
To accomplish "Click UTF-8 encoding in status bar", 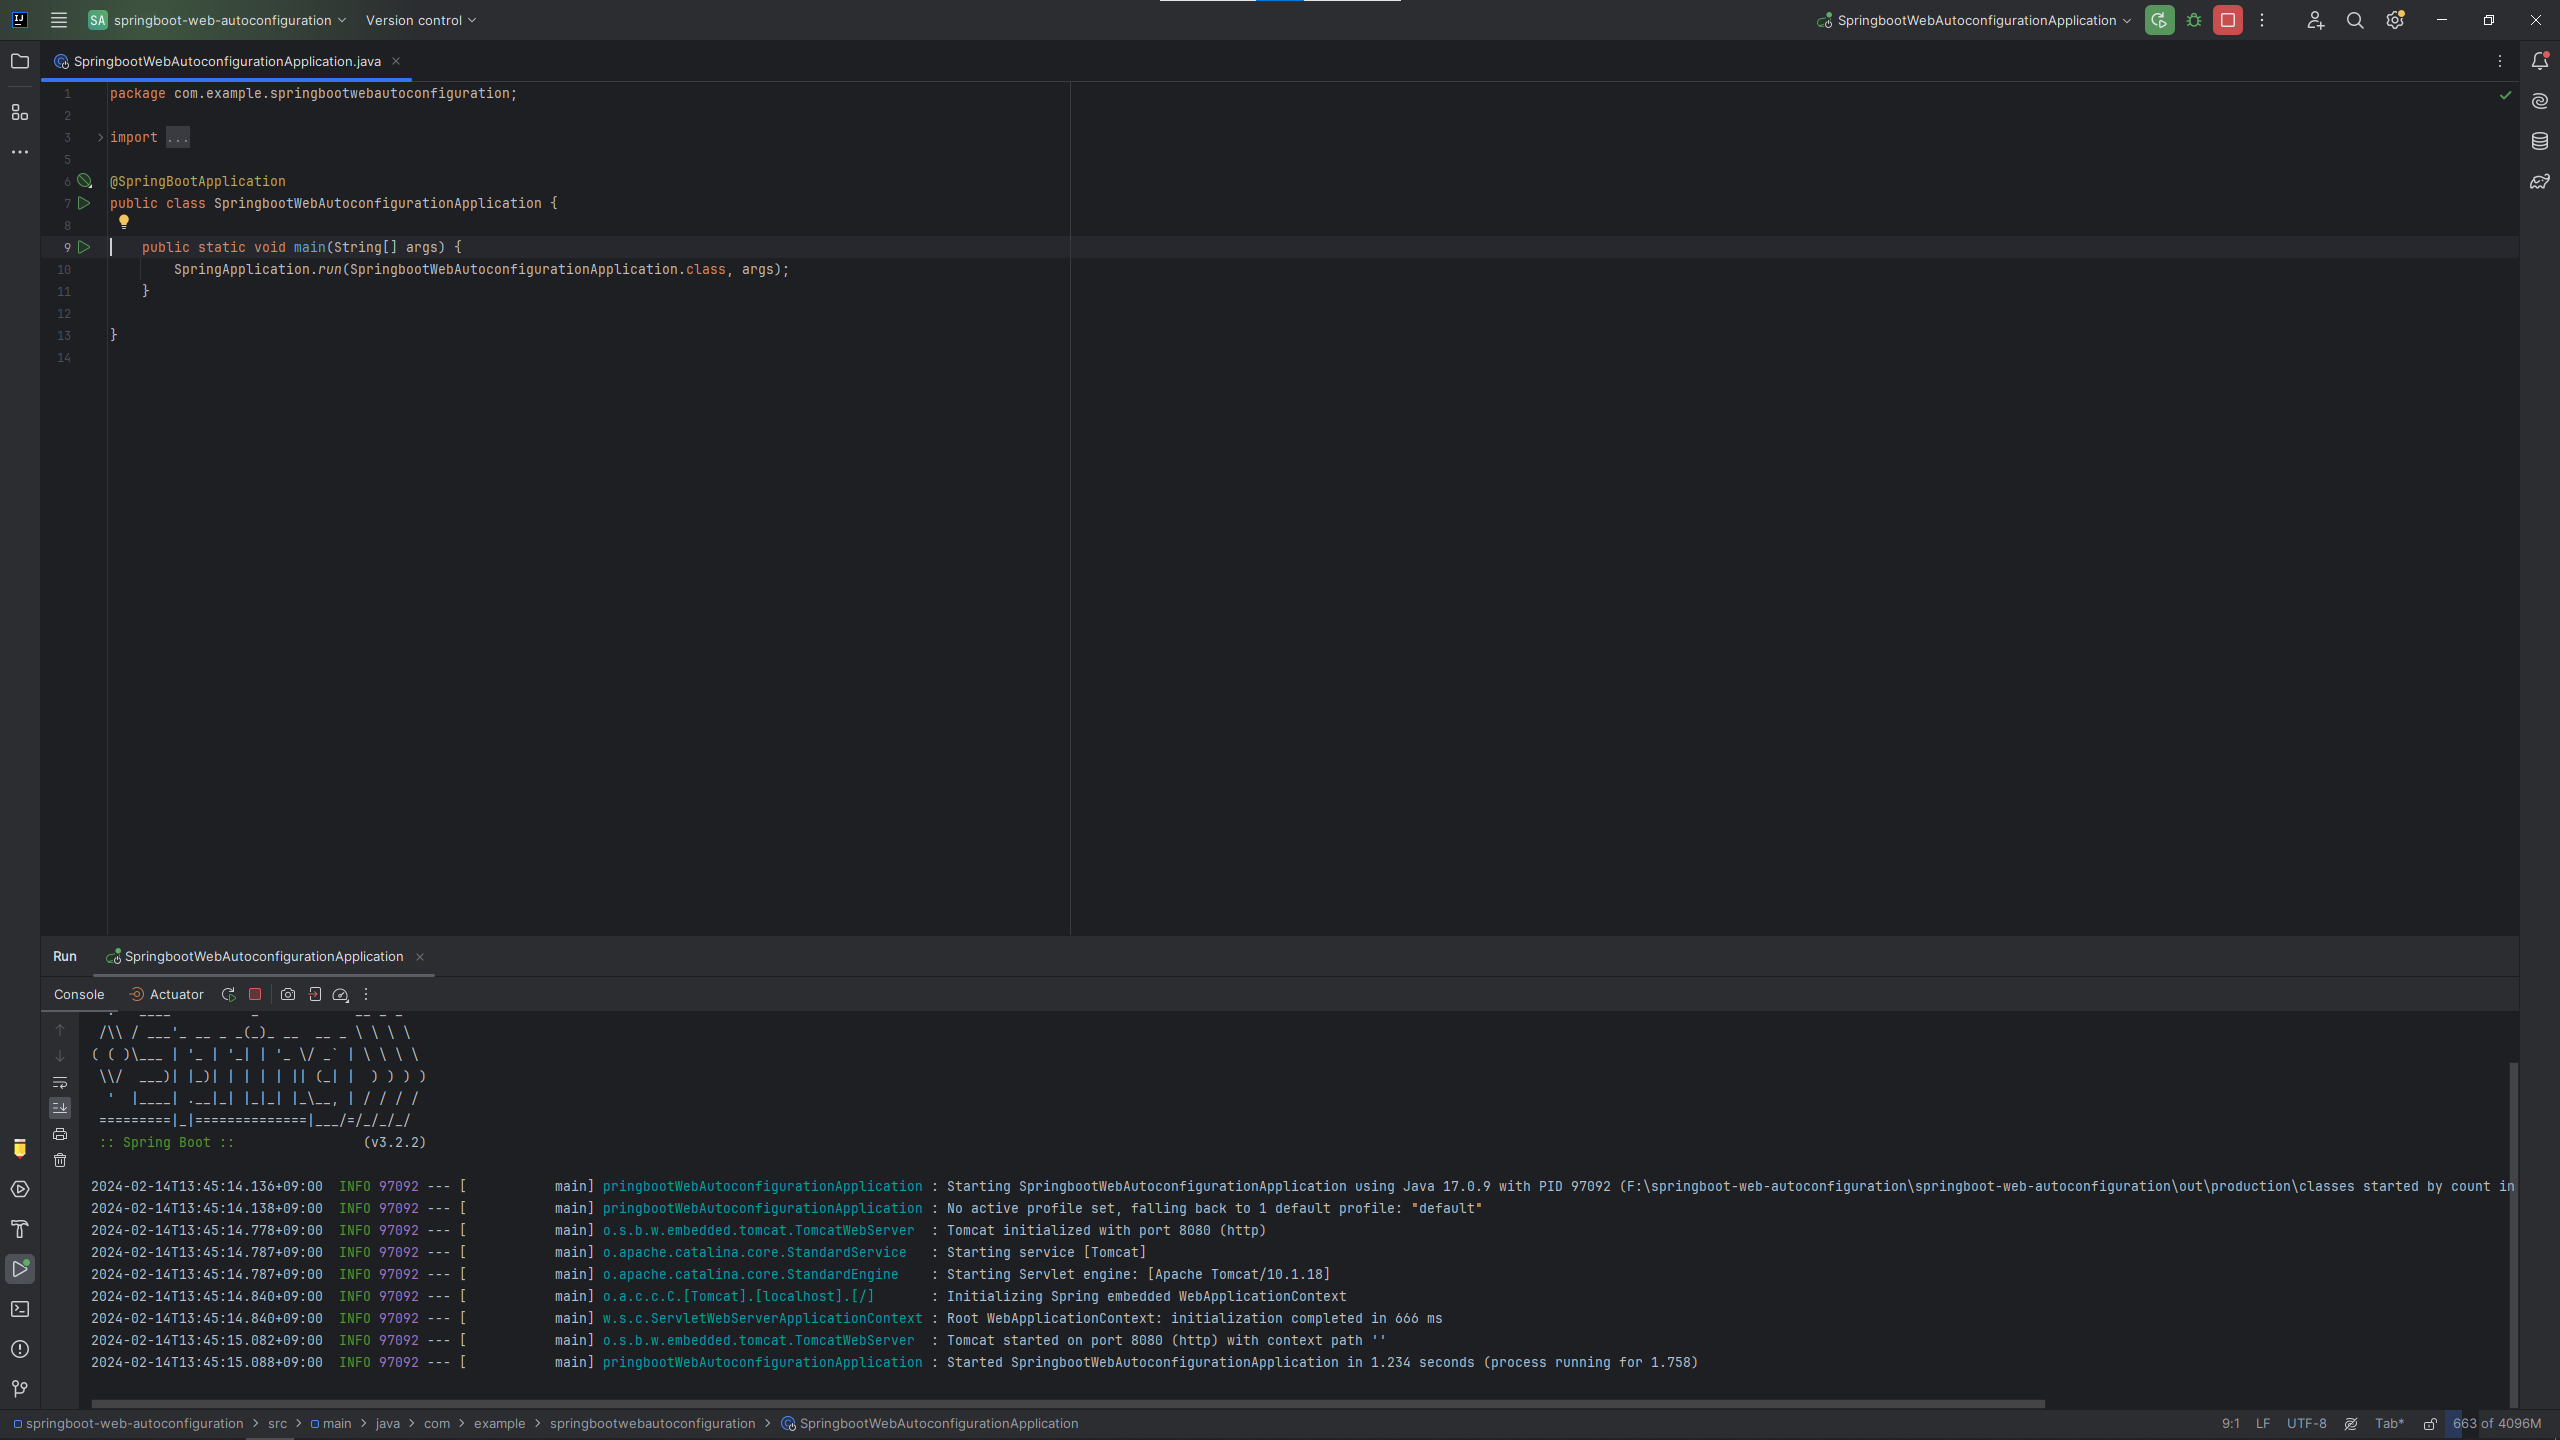I will coord(2306,1424).
